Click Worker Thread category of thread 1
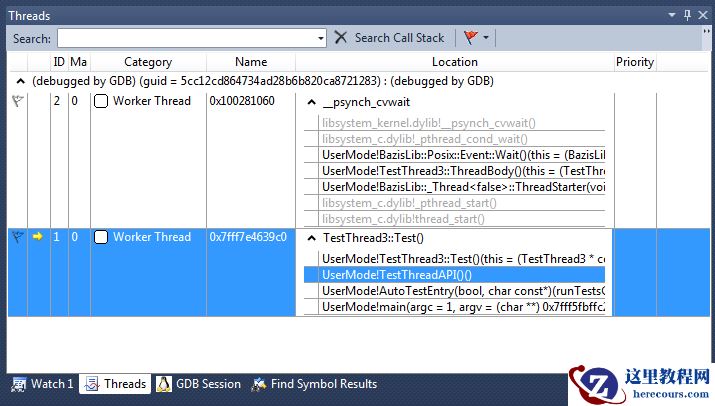715x406 pixels. [x=152, y=237]
